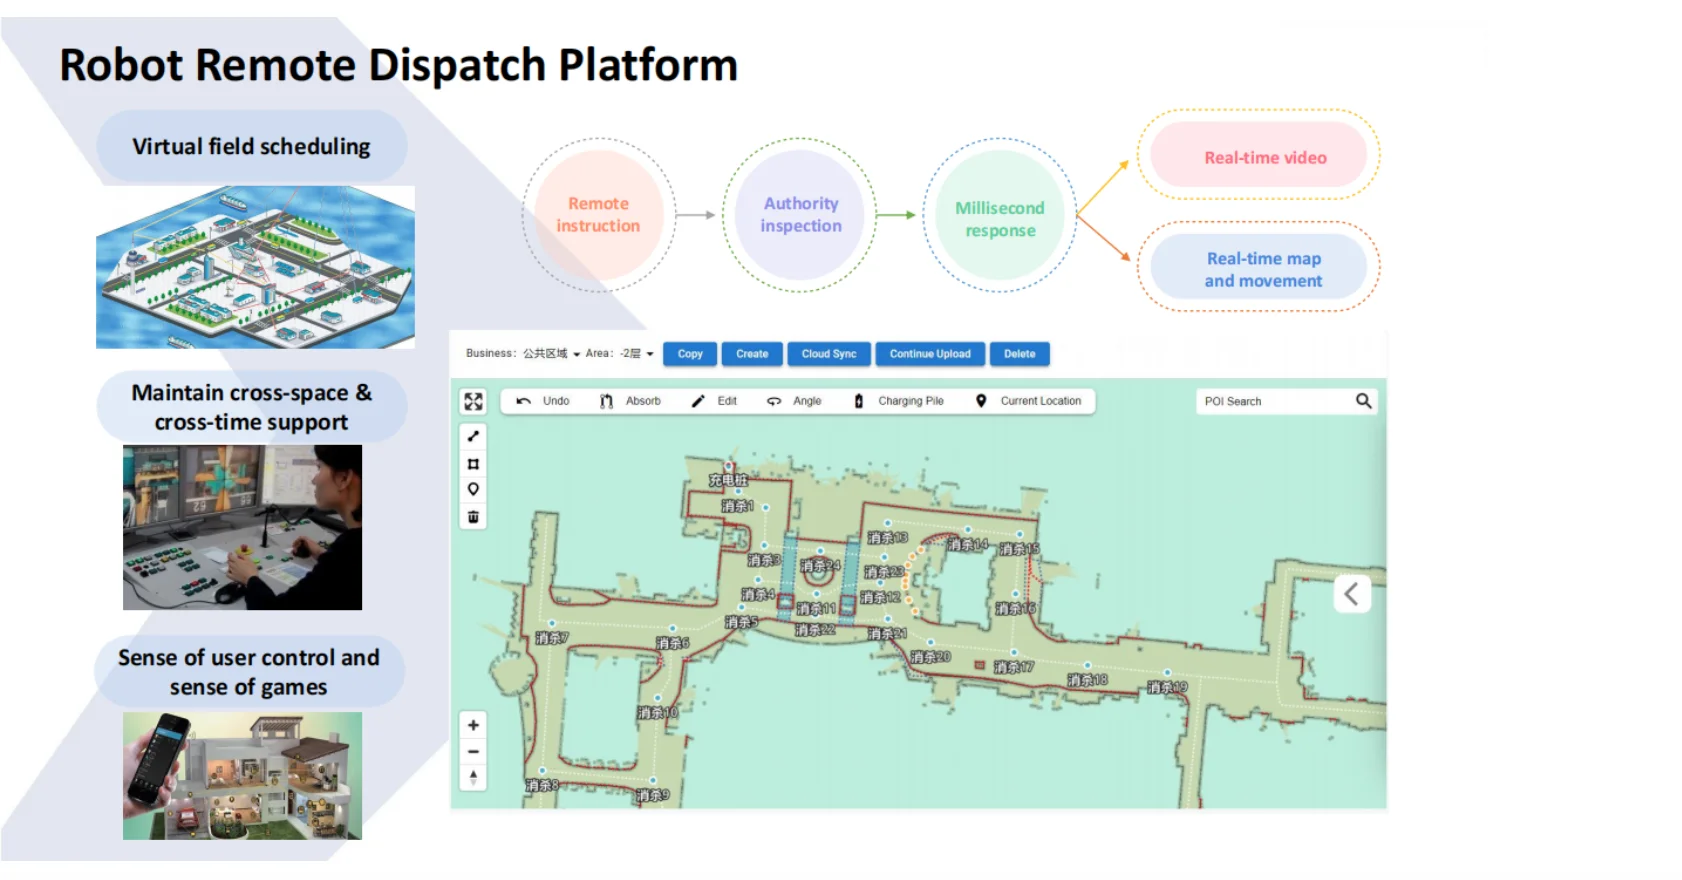Click Real-time map and movement pill

click(1259, 267)
